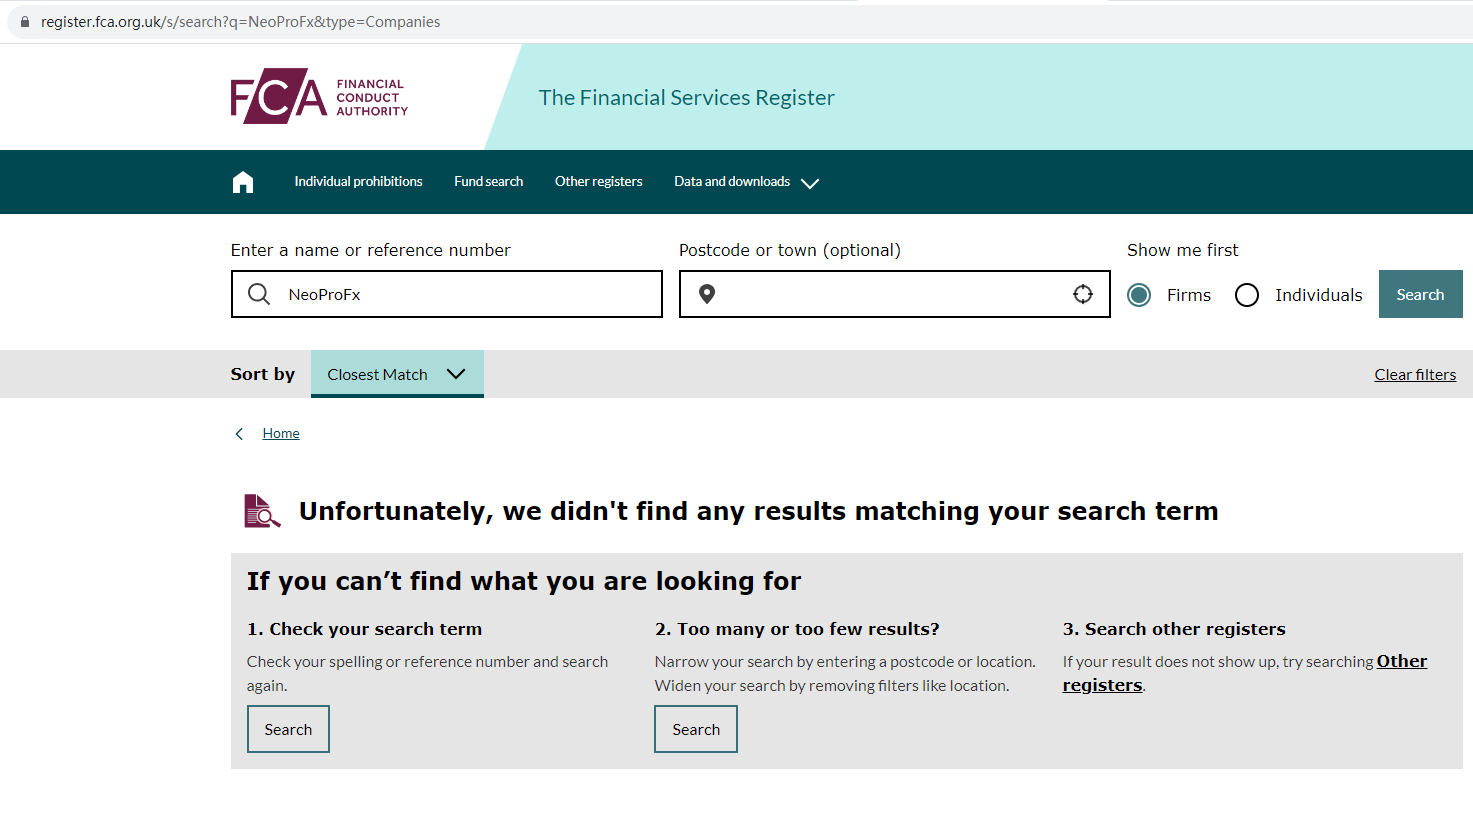The image size is (1473, 830).
Task: Use current location crosshair icon
Action: point(1083,294)
